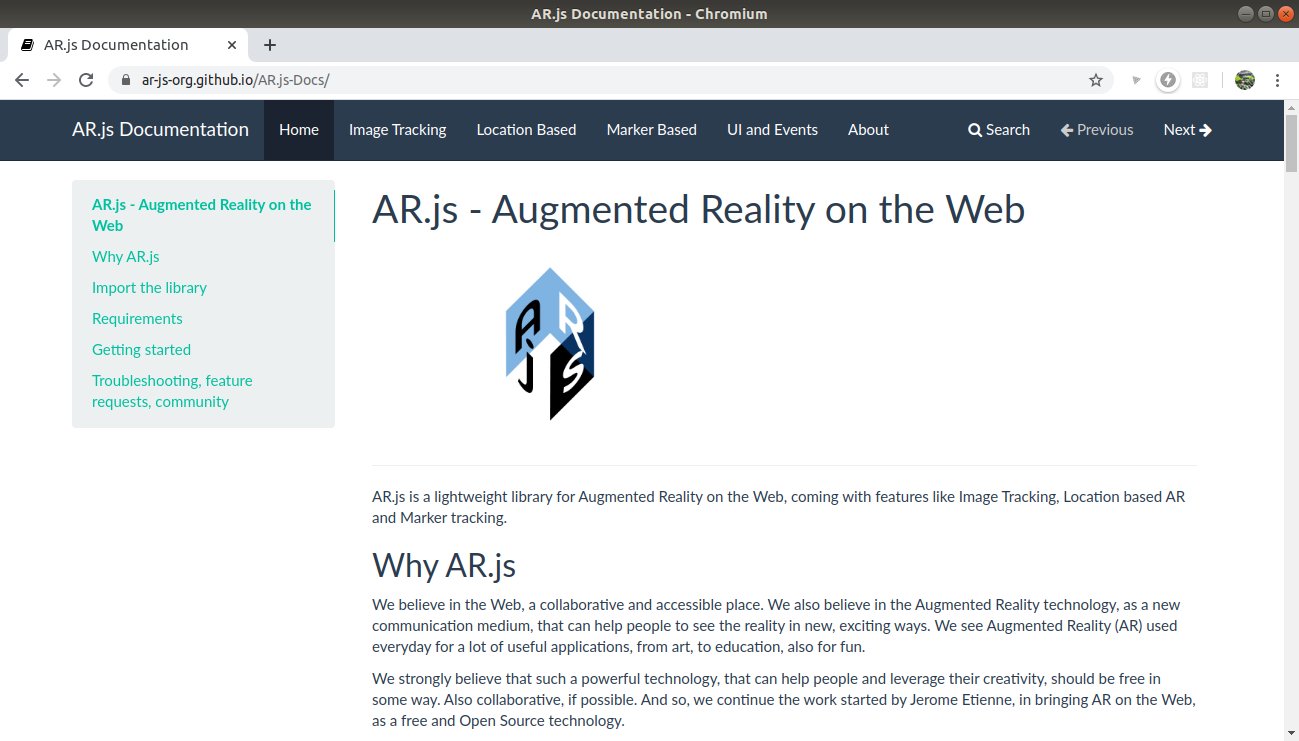Click the 'Why AR.js' heading
1299x741 pixels.
444,565
